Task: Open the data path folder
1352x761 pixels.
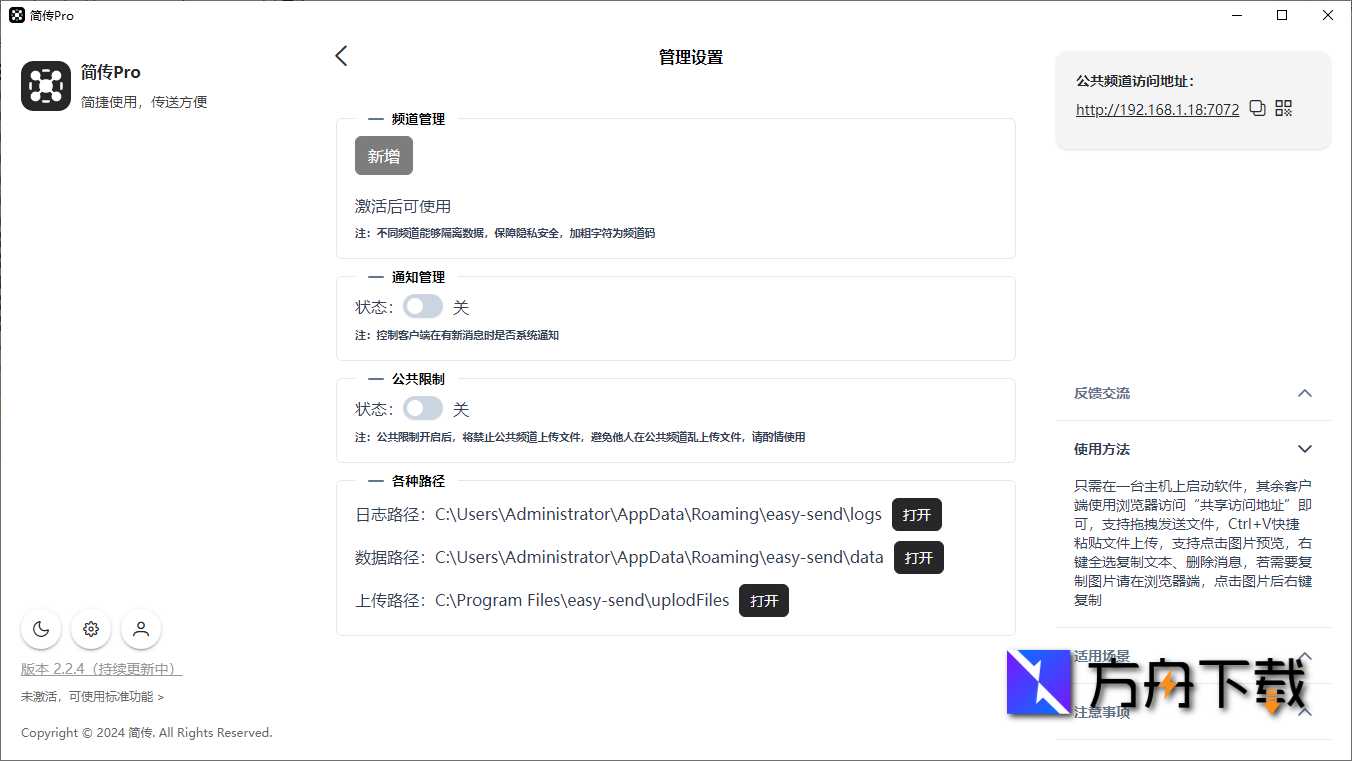Action: click(918, 557)
